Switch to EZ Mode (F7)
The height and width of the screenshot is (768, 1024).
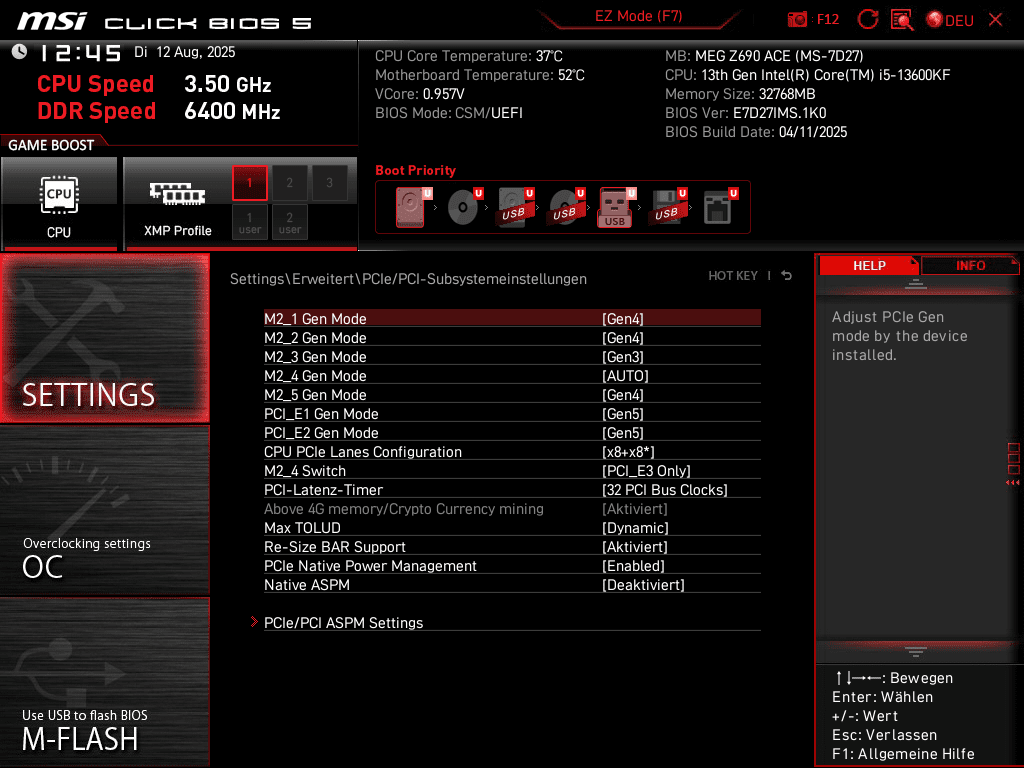click(x=638, y=16)
